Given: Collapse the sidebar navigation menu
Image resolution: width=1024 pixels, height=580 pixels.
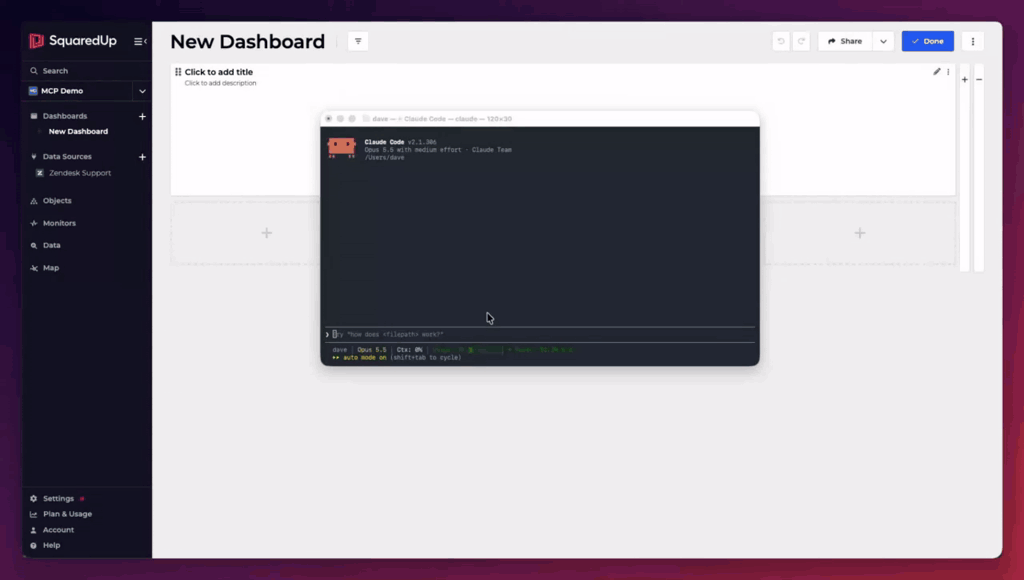Looking at the screenshot, I should (x=140, y=41).
